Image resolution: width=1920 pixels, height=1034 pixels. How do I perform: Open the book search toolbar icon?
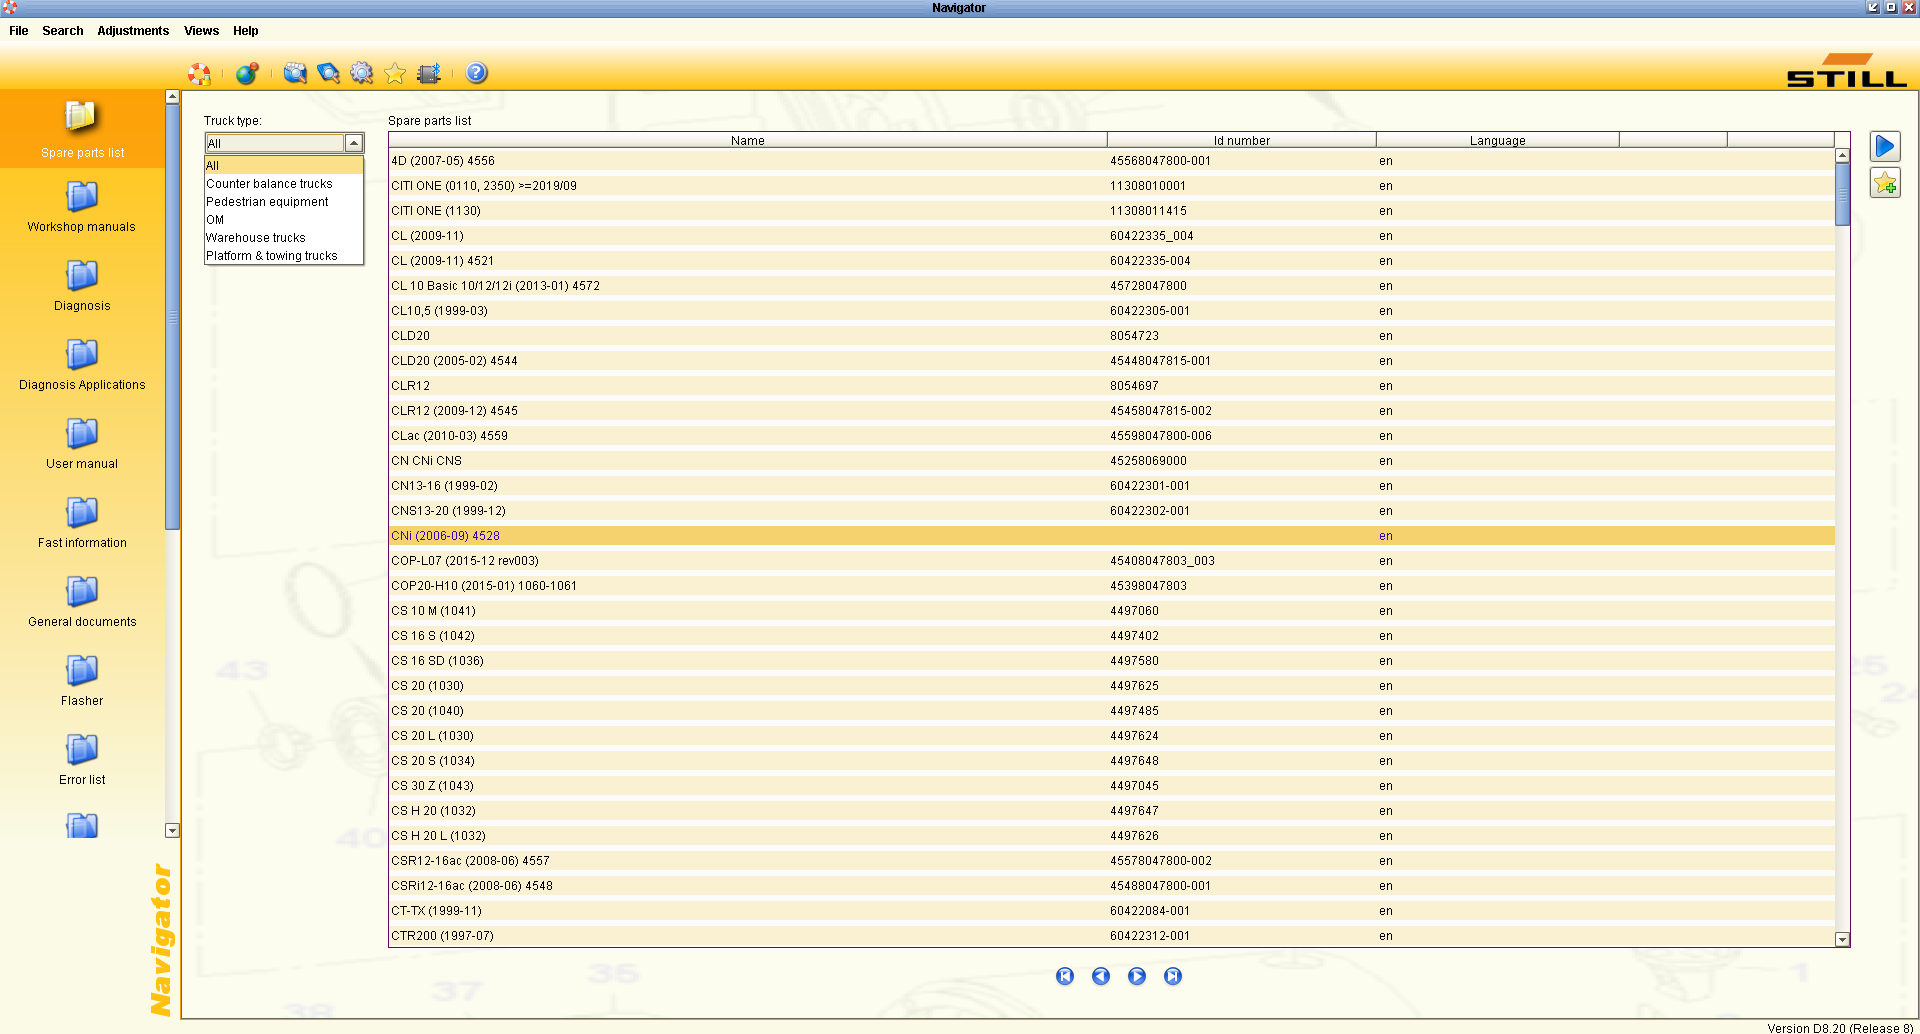pyautogui.click(x=328, y=73)
